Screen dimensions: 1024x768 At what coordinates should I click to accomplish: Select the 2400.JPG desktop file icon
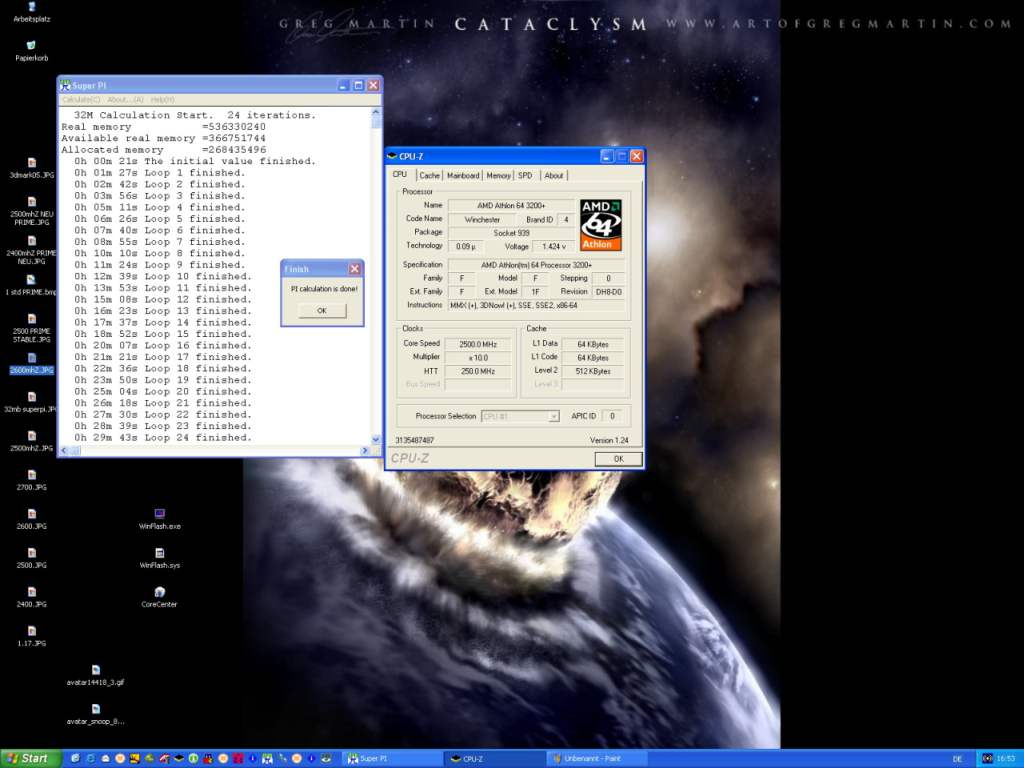point(31,598)
